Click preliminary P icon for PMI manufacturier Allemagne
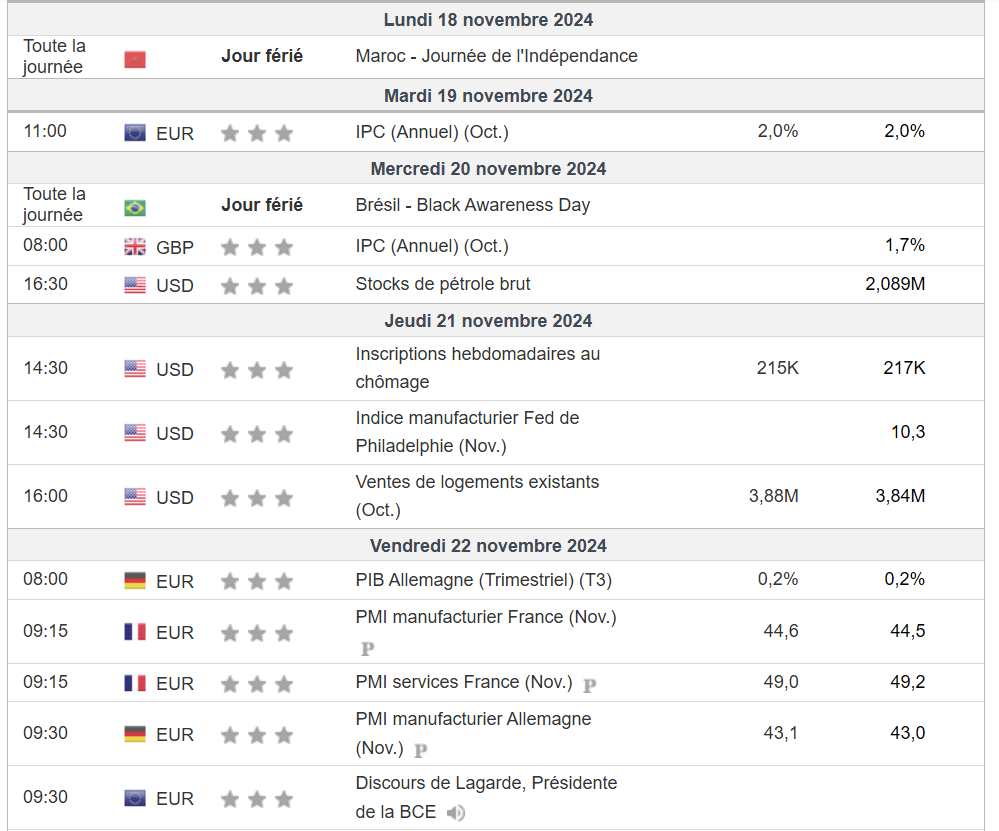This screenshot has height=831, width=999. [421, 750]
